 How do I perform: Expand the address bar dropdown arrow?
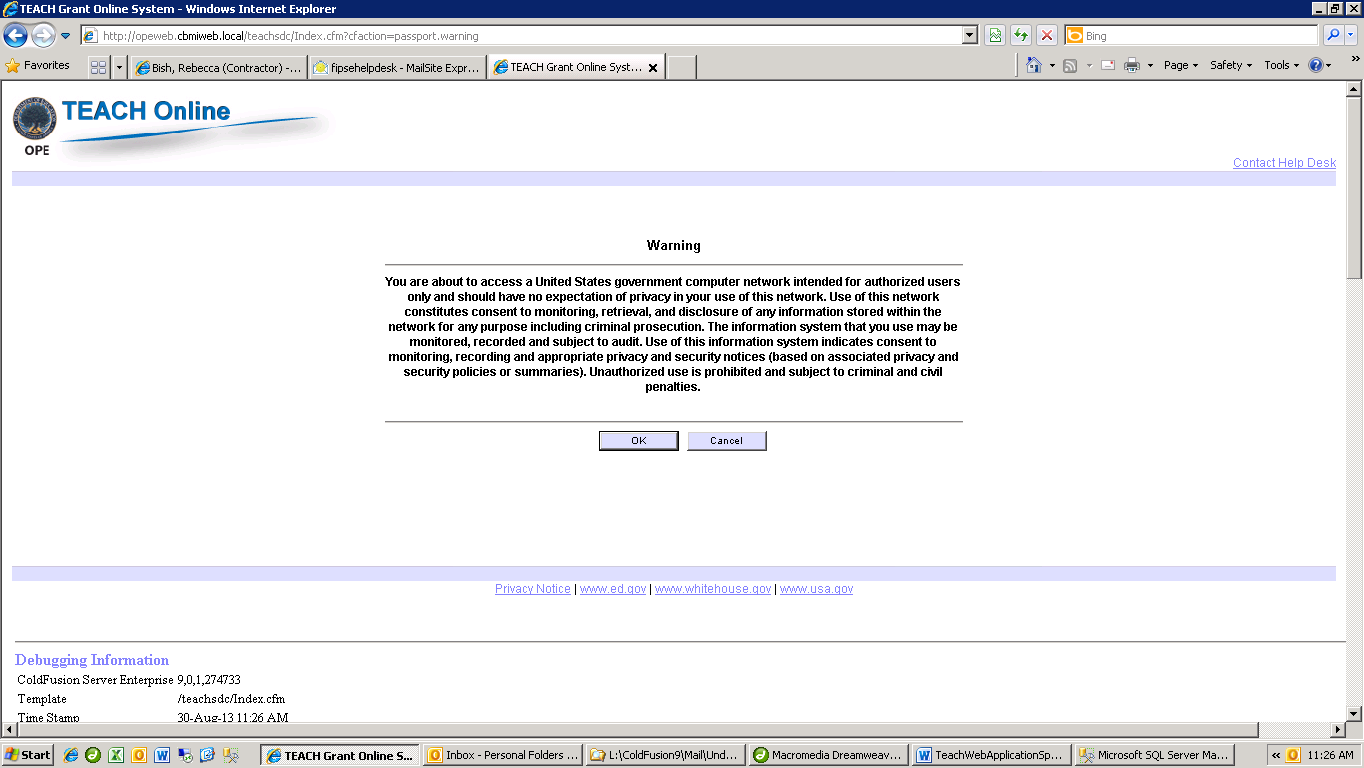point(969,36)
